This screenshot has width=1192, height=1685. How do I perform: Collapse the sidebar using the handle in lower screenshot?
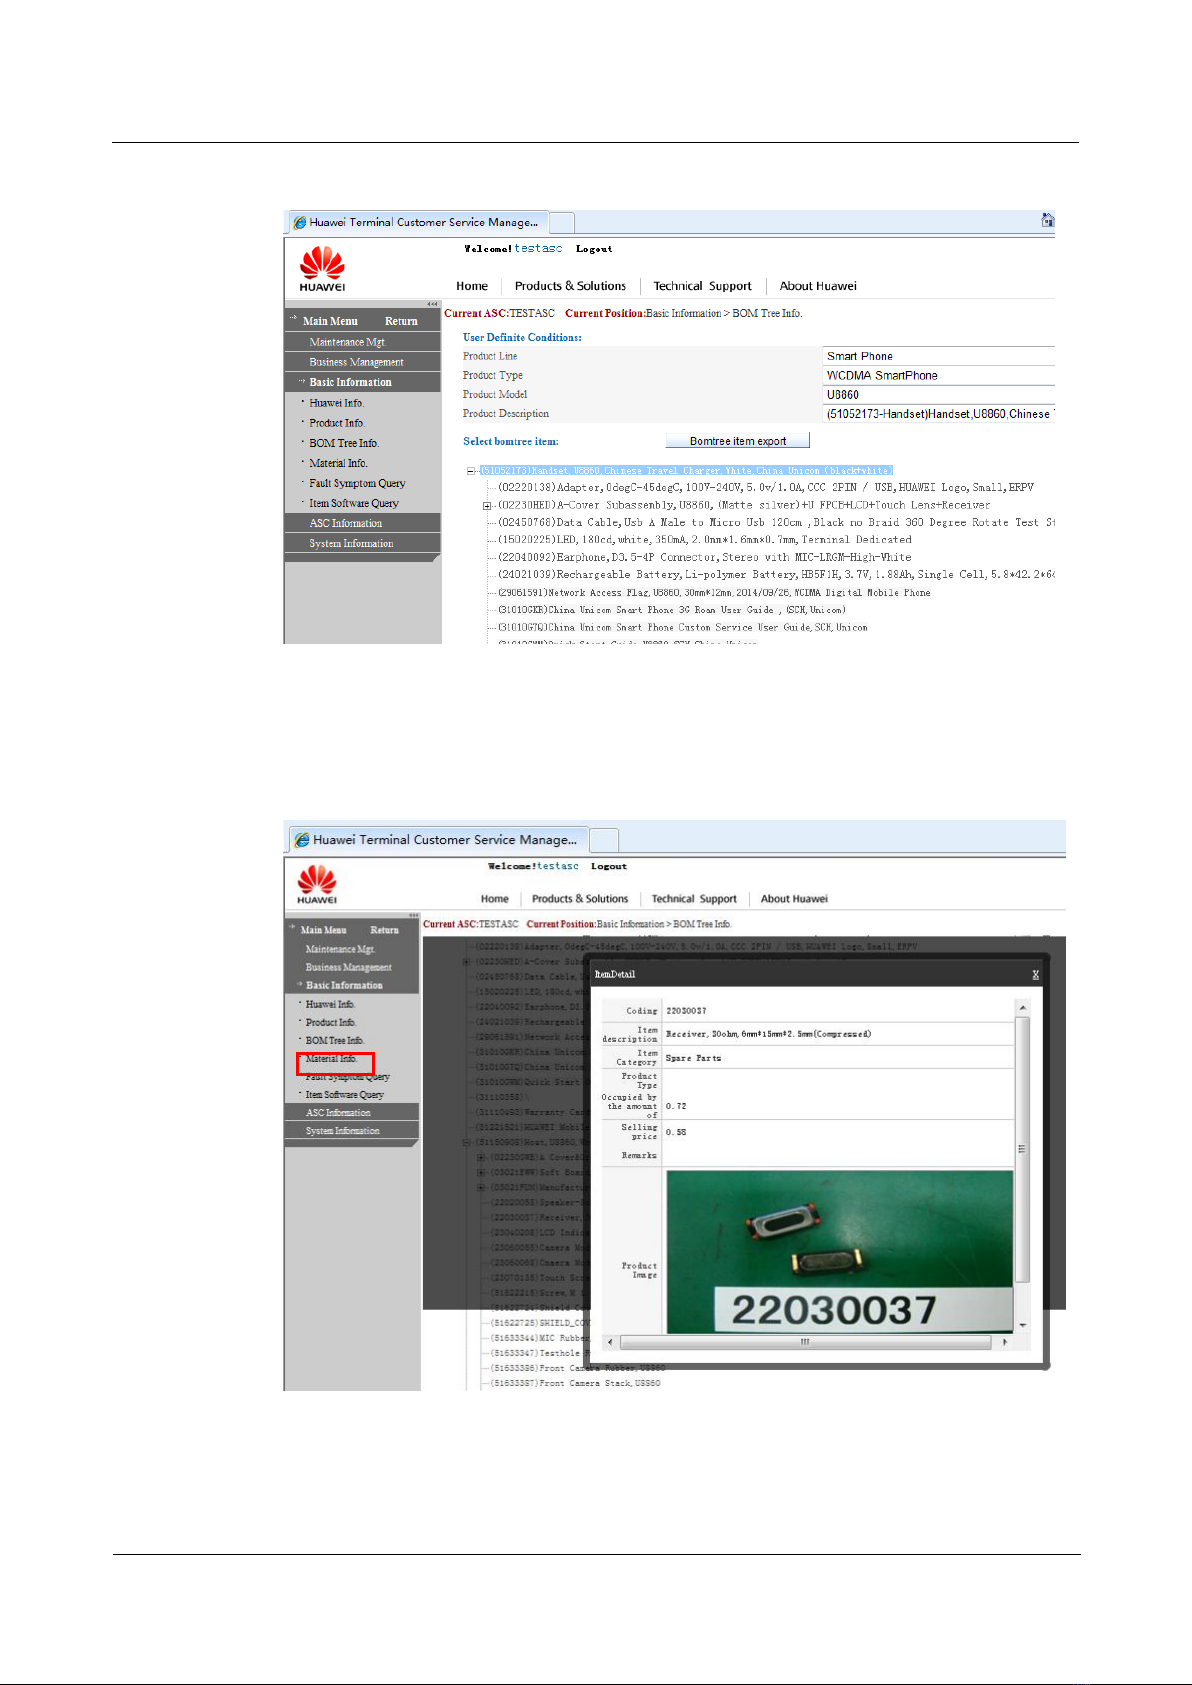(412, 915)
